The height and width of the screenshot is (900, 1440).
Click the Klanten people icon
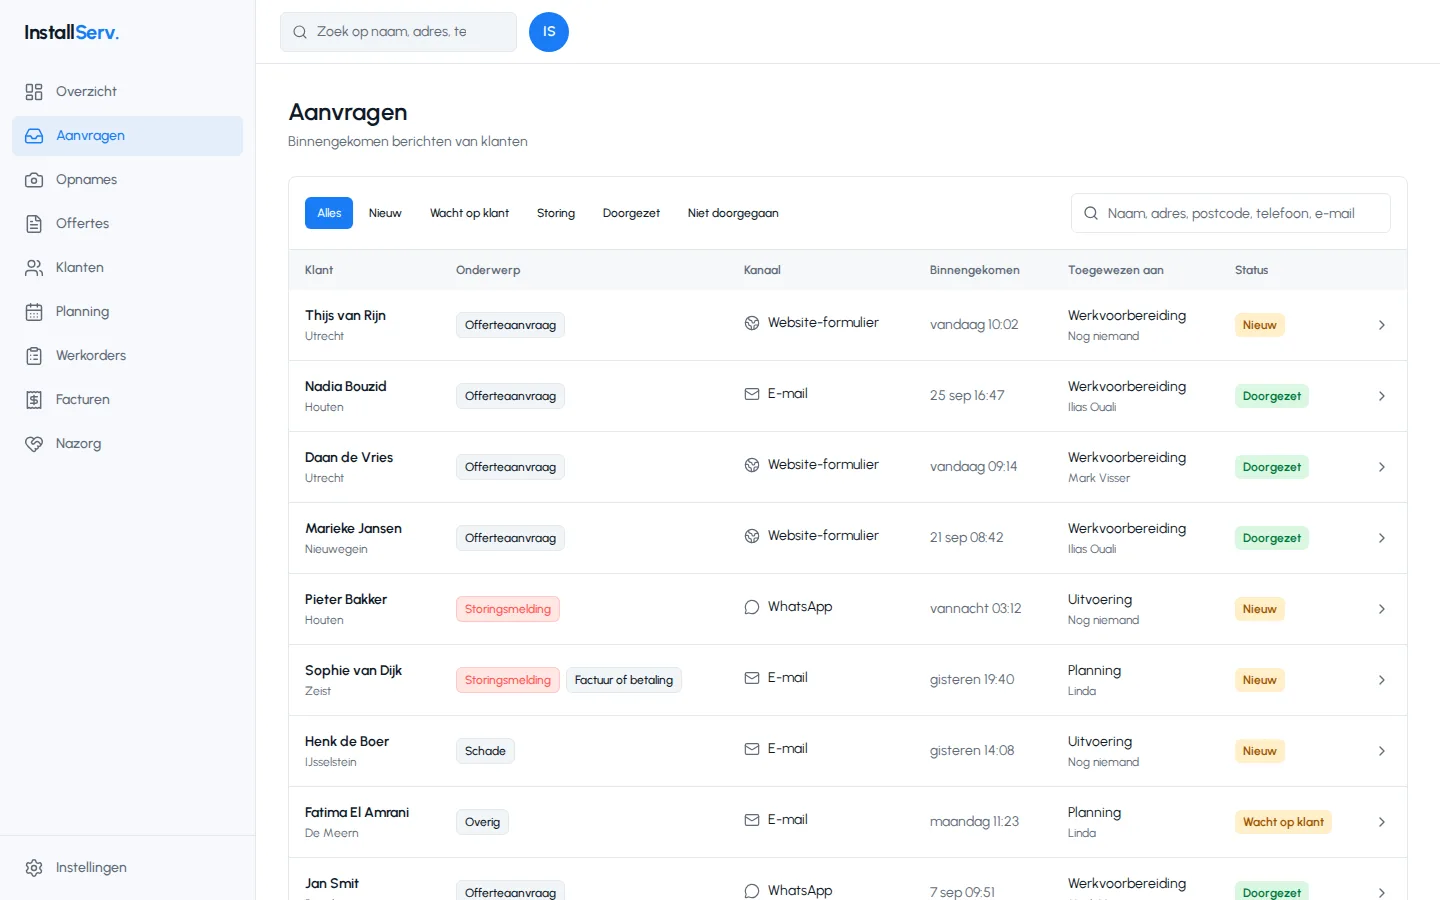click(34, 268)
